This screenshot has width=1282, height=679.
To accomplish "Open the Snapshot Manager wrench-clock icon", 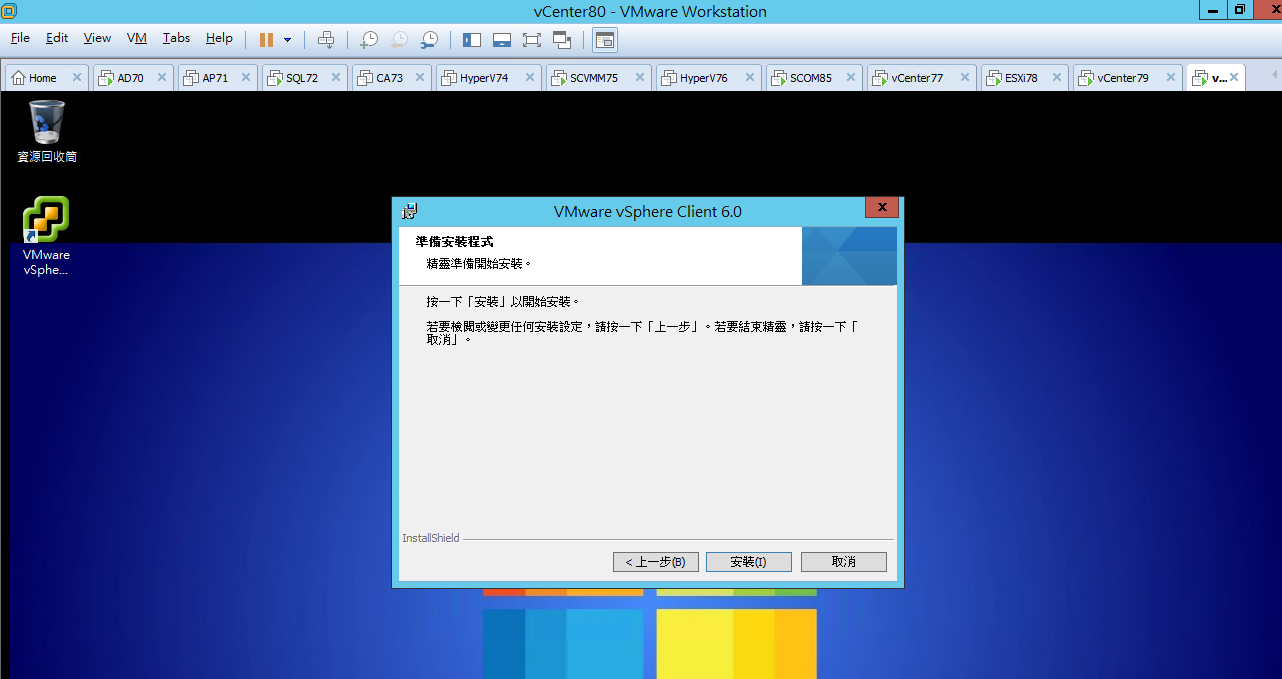I will [x=429, y=40].
